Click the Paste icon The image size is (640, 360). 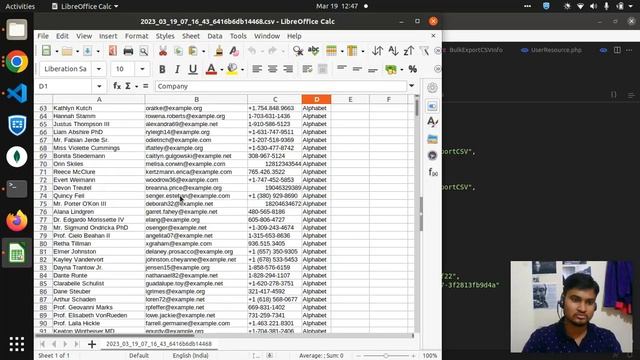pyautogui.click(x=193, y=51)
